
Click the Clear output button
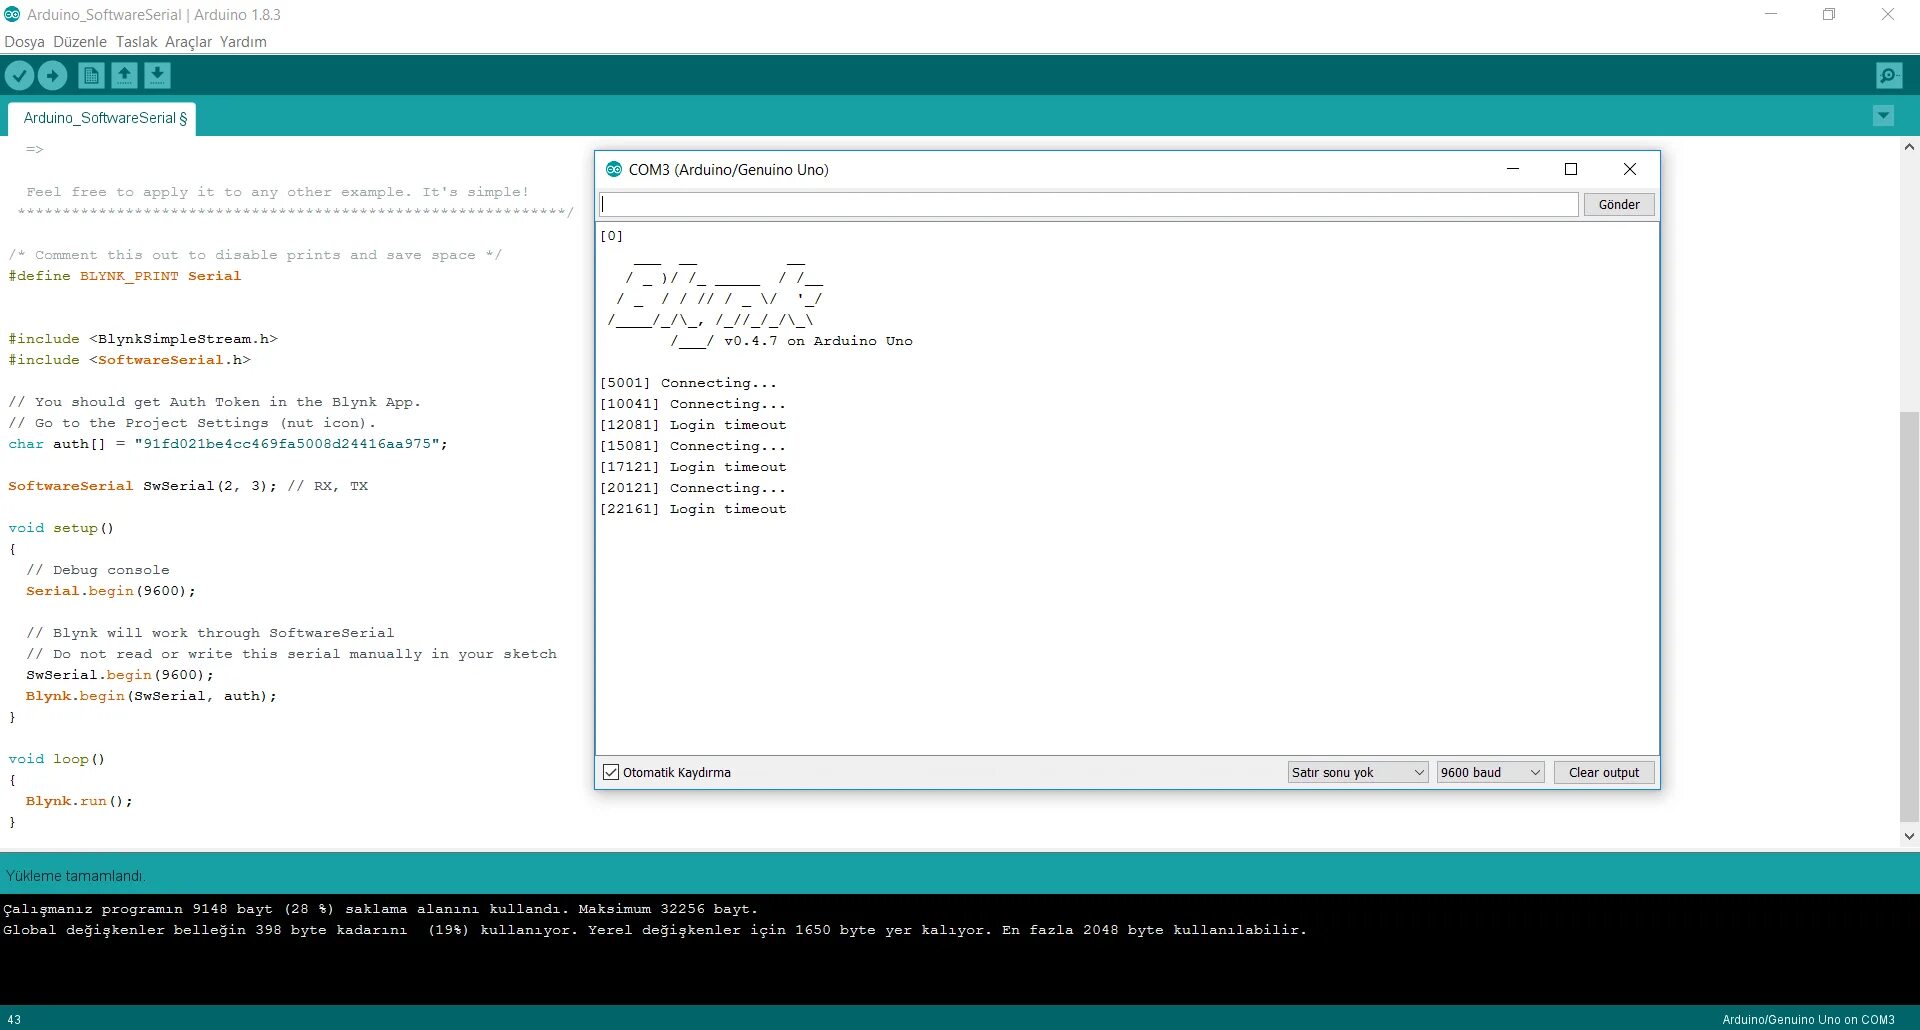click(x=1604, y=772)
